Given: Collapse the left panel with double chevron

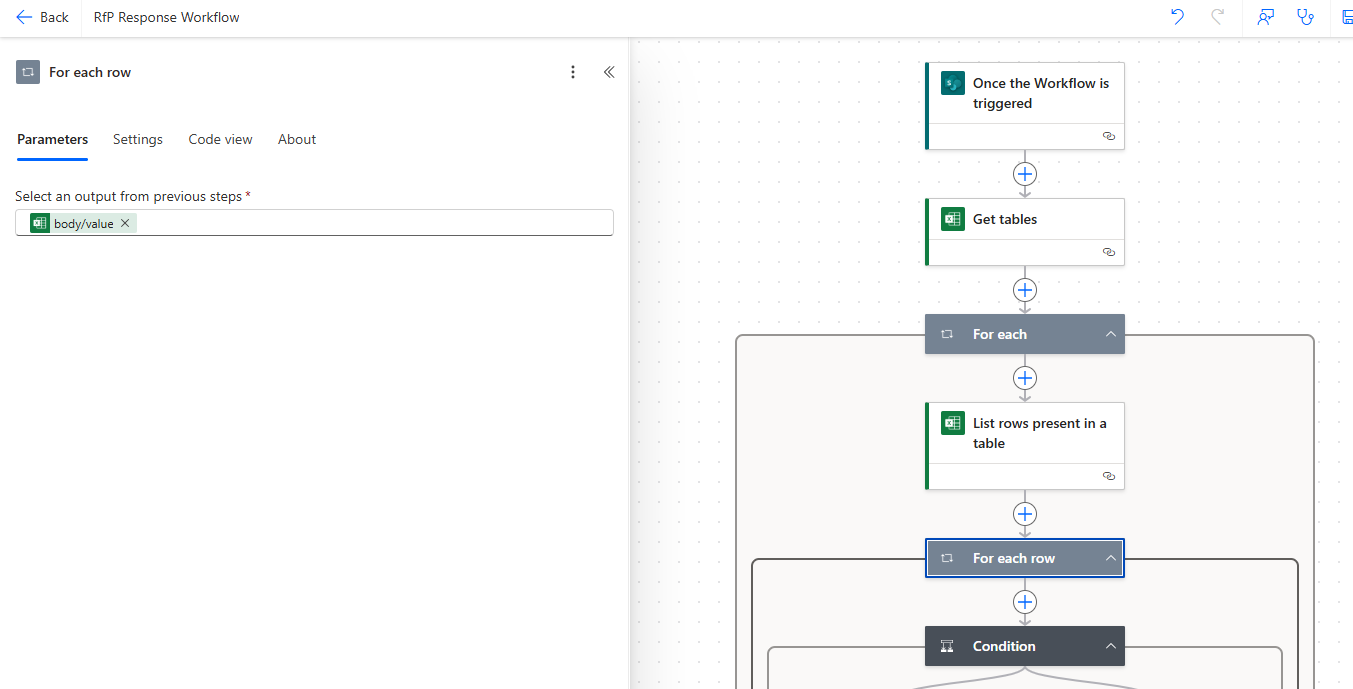Looking at the screenshot, I should pyautogui.click(x=609, y=72).
